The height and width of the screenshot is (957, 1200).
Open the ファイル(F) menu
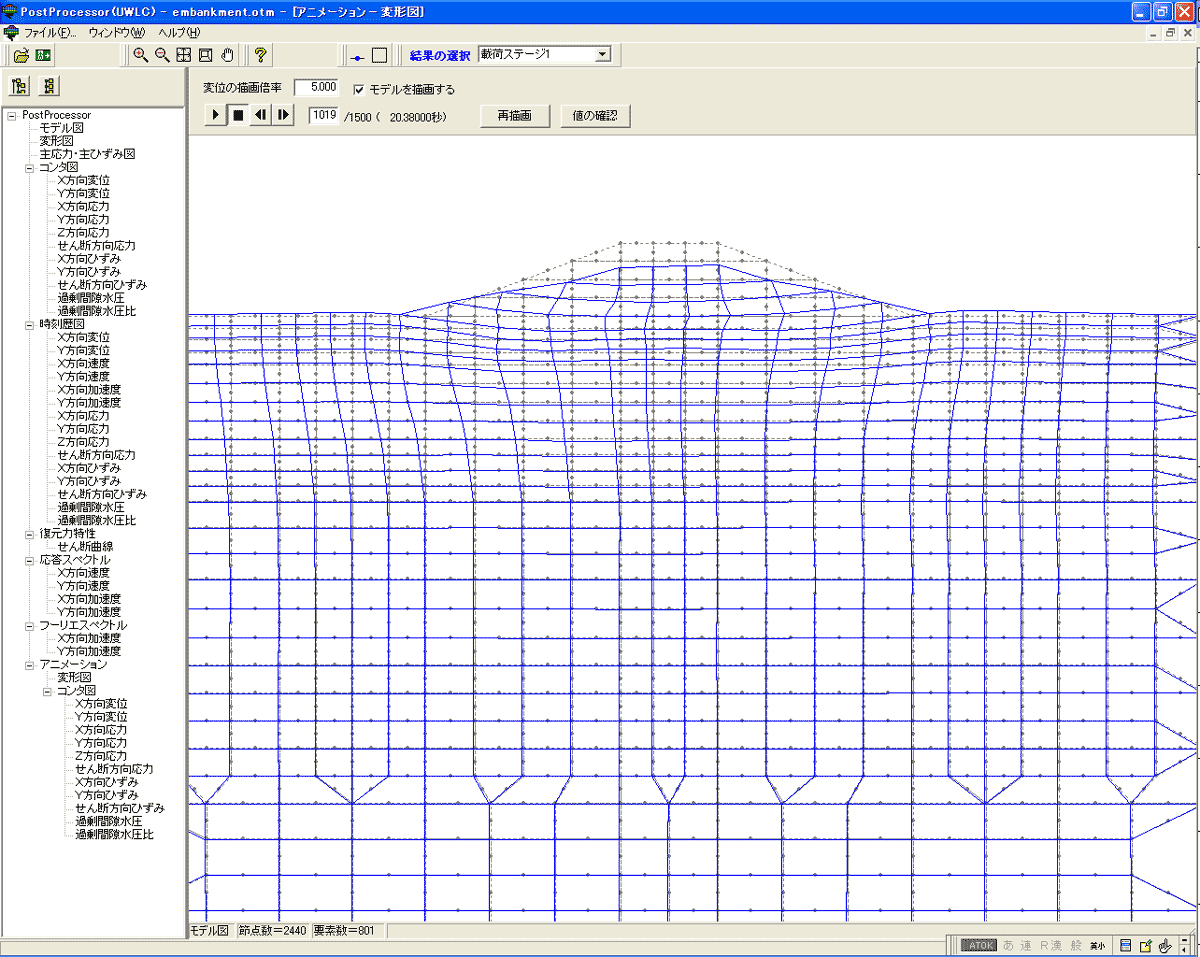[50, 33]
